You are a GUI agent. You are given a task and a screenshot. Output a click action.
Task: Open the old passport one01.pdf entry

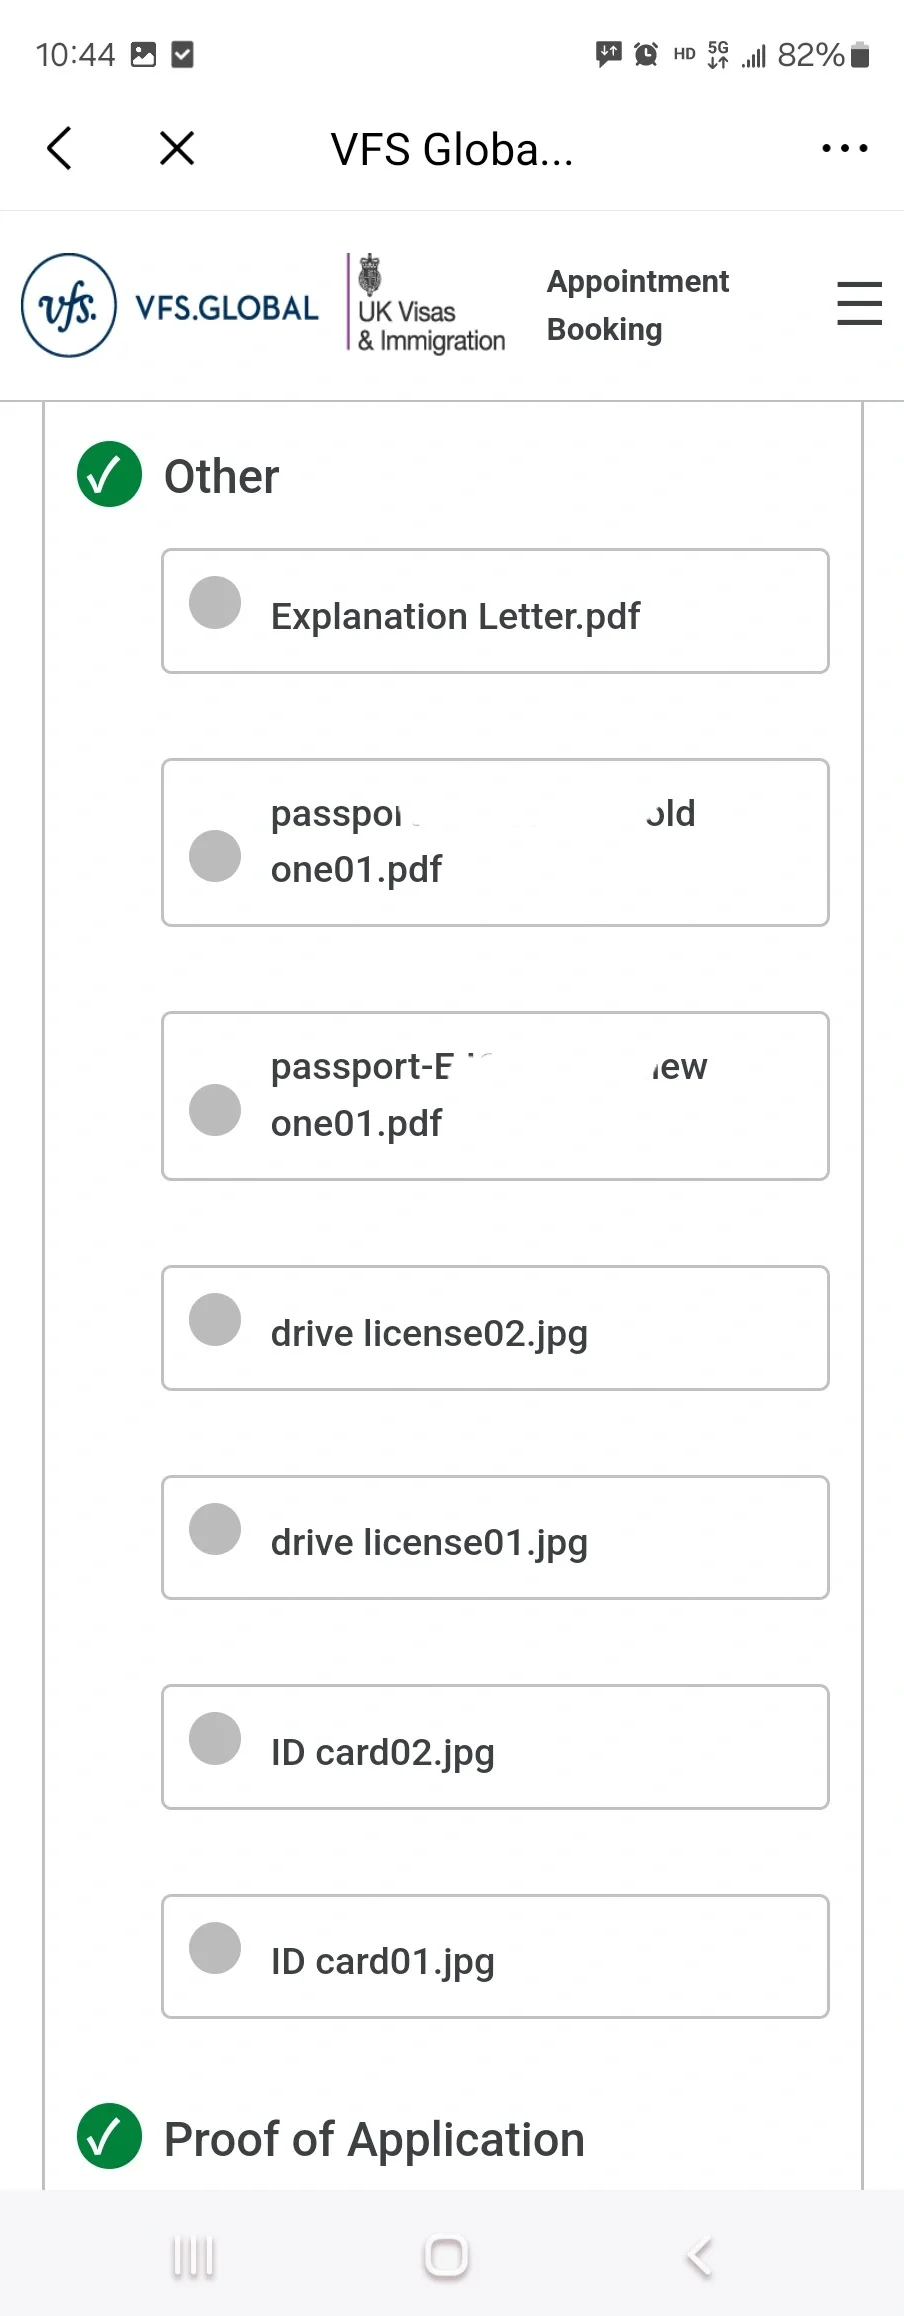coord(495,843)
